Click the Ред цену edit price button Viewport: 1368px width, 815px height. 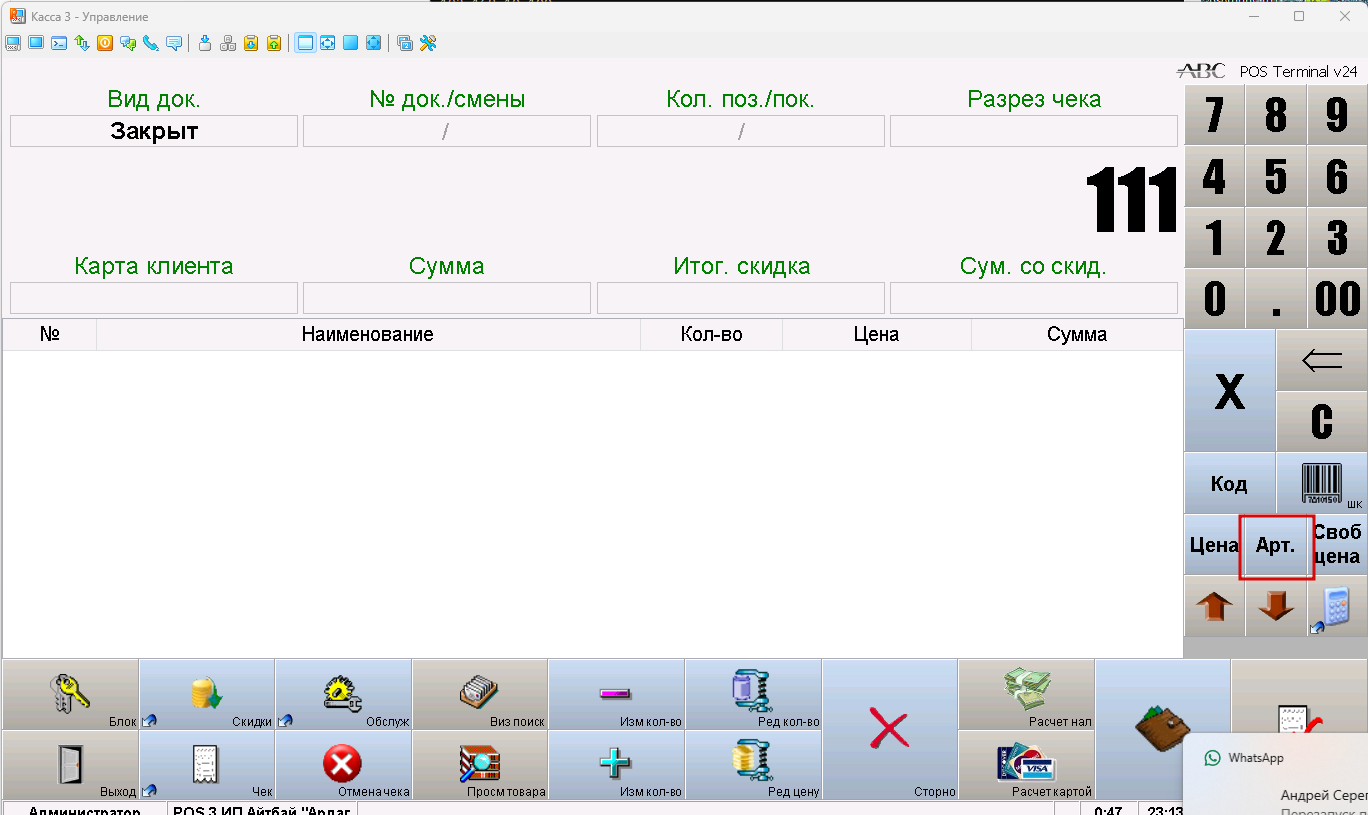pyautogui.click(x=753, y=765)
